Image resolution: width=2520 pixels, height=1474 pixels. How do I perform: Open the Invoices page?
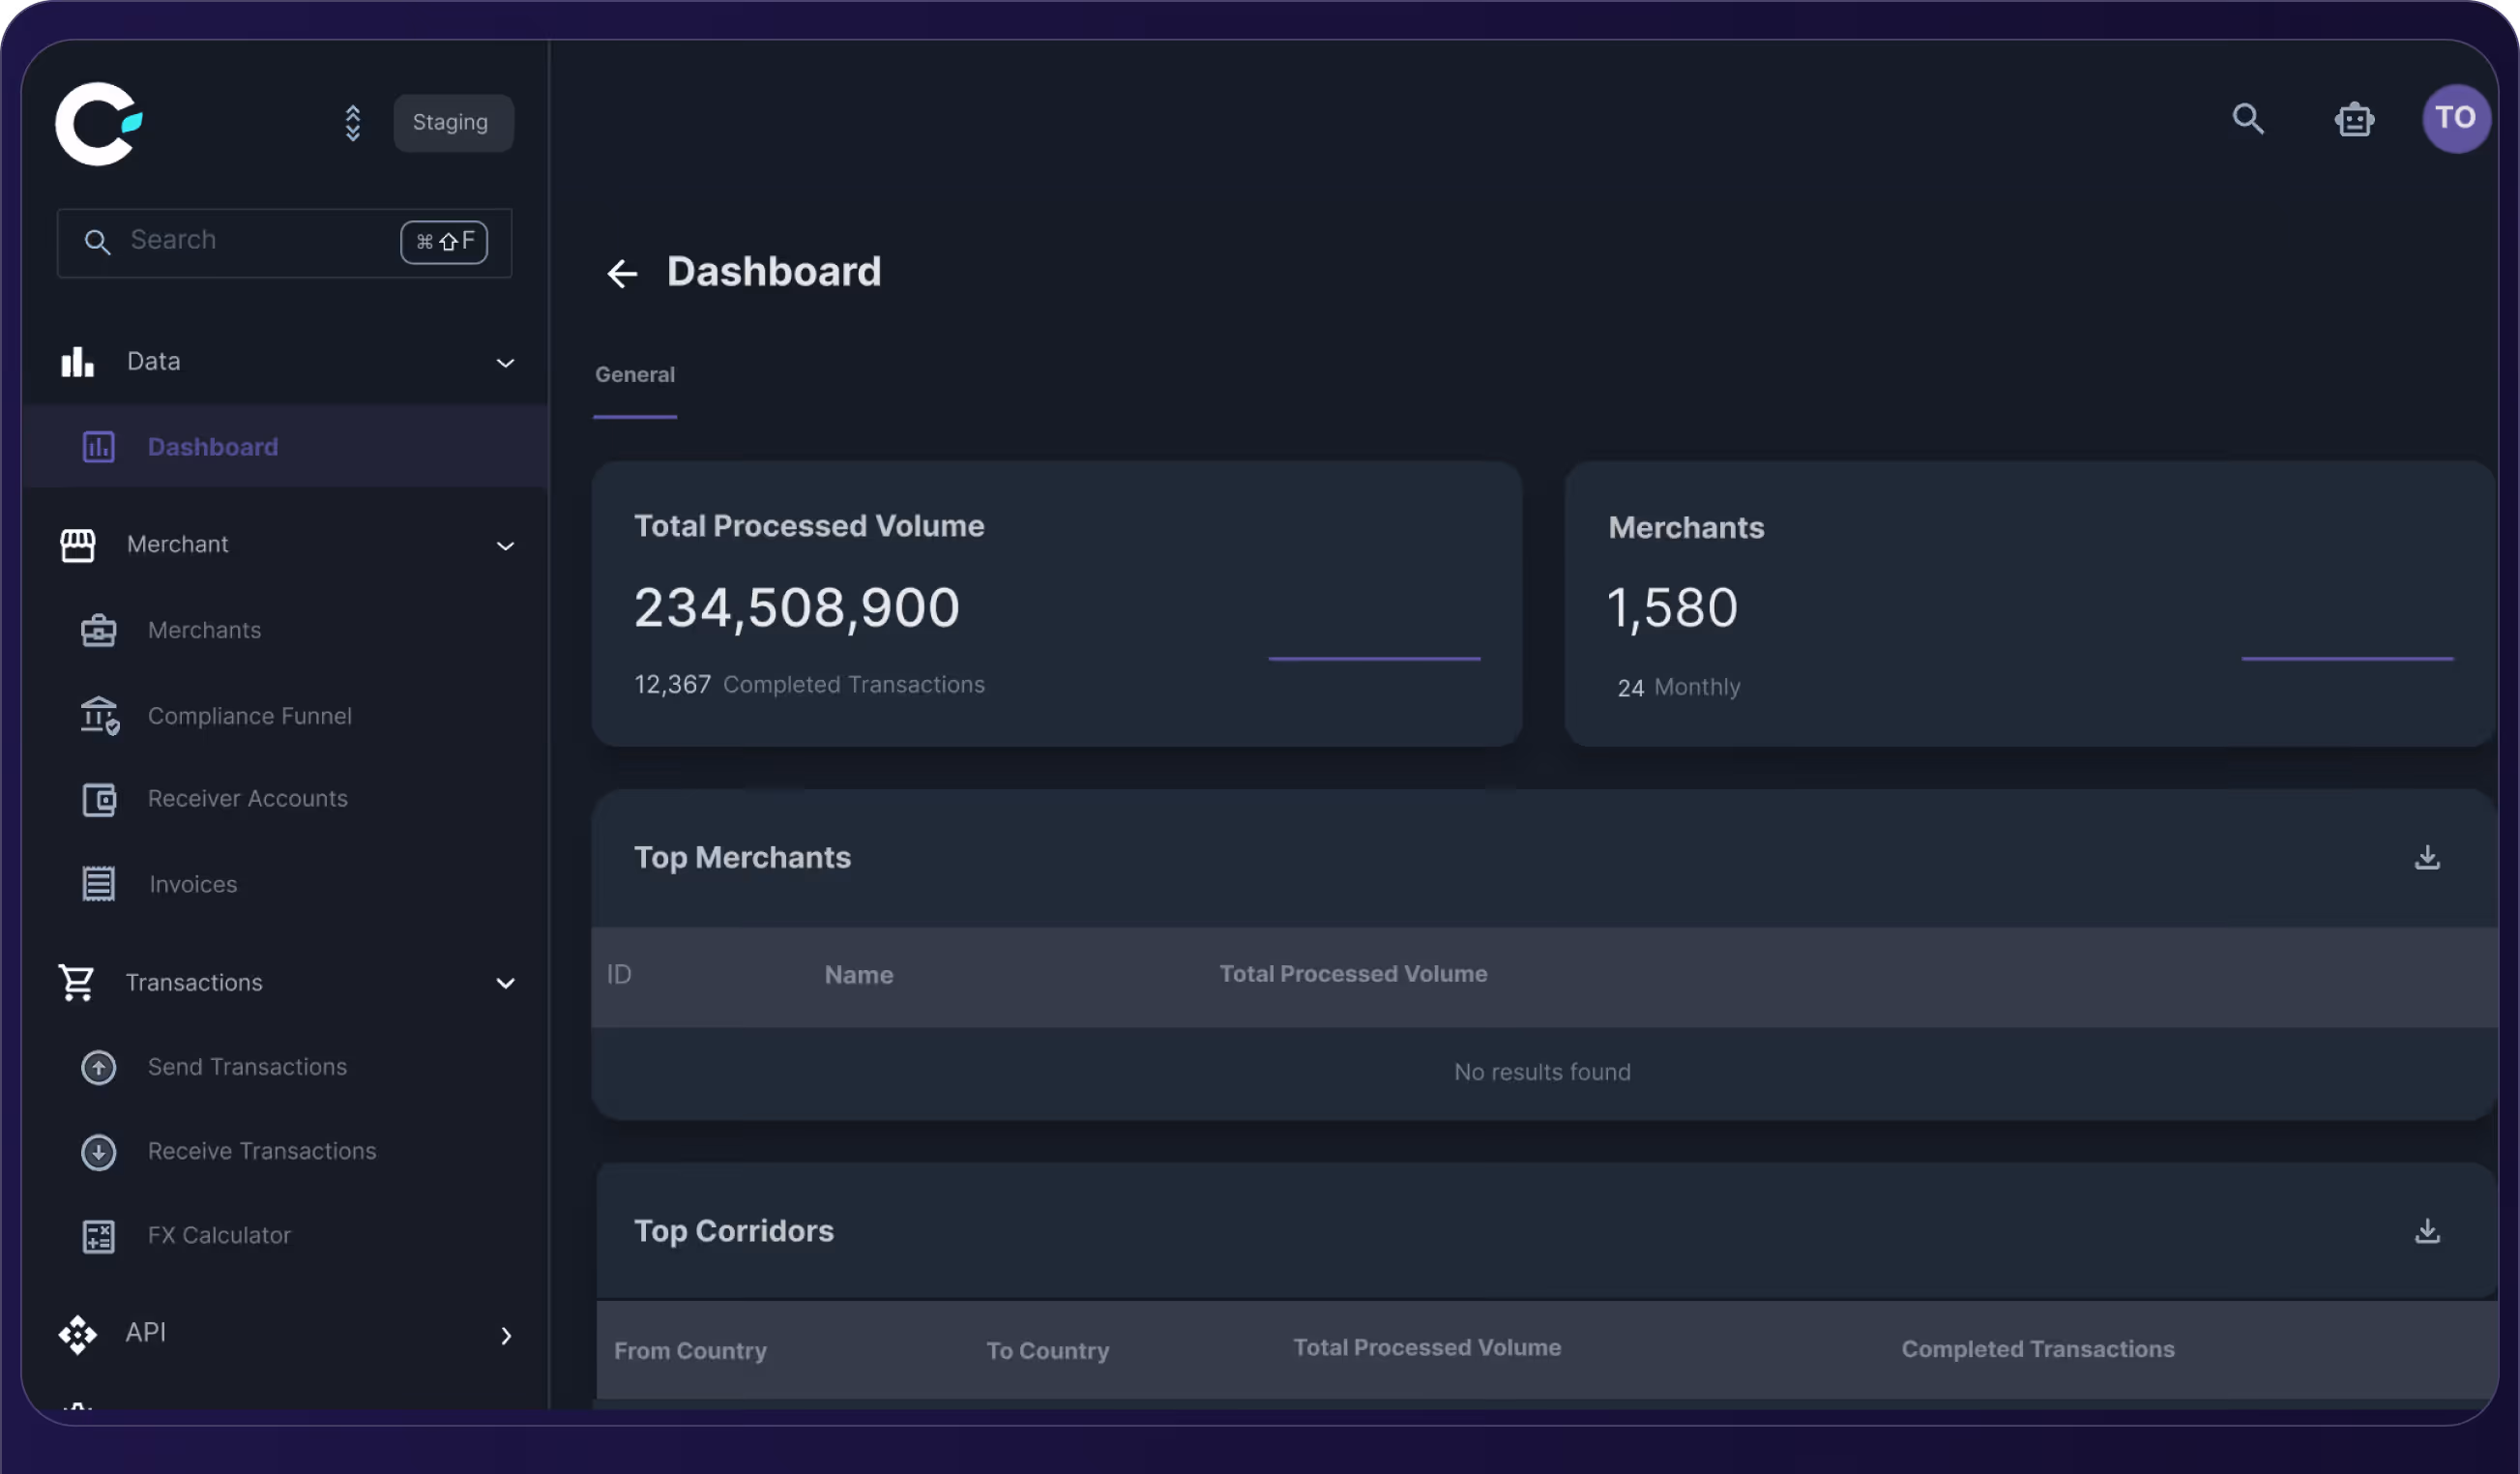coord(193,884)
